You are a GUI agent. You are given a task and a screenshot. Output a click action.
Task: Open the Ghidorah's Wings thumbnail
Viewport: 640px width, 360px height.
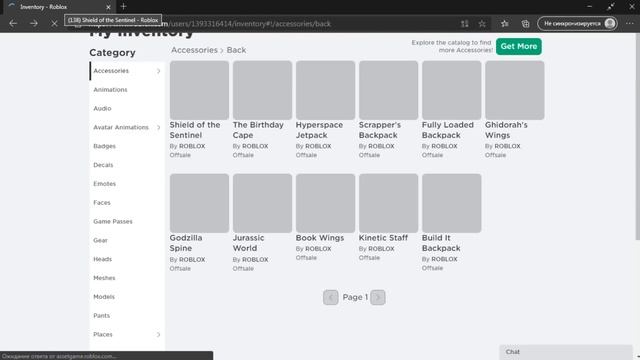[x=515, y=90]
